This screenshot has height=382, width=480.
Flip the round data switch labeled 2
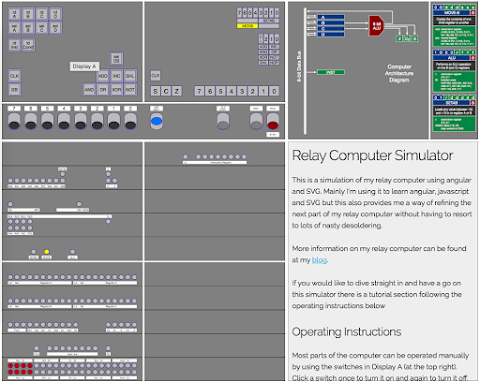(97, 121)
